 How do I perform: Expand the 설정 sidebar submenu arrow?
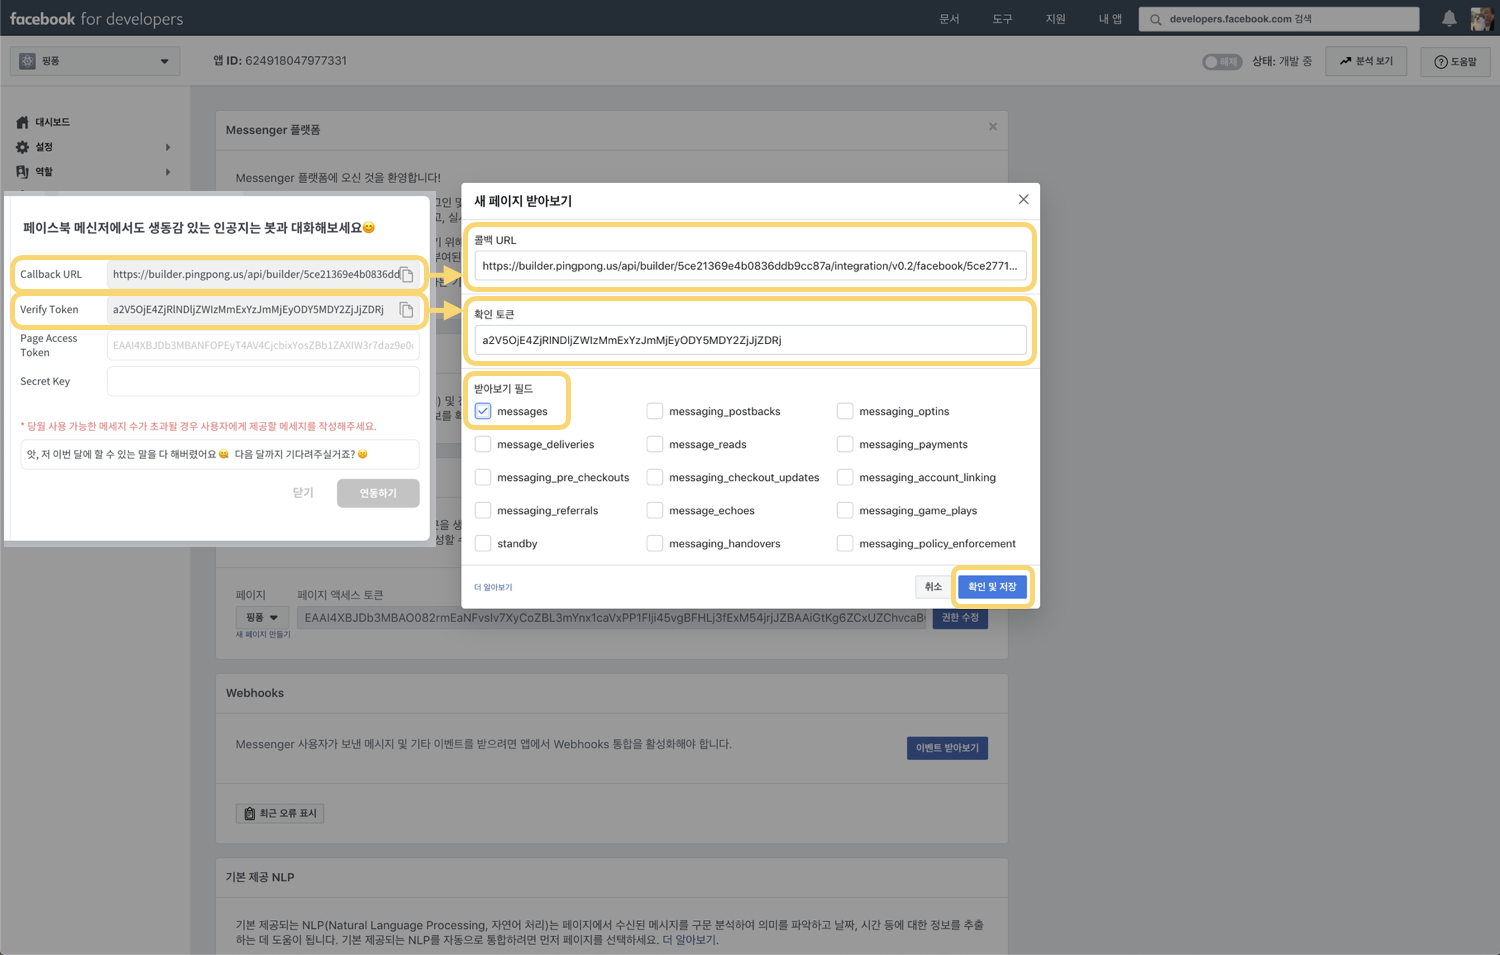[168, 147]
